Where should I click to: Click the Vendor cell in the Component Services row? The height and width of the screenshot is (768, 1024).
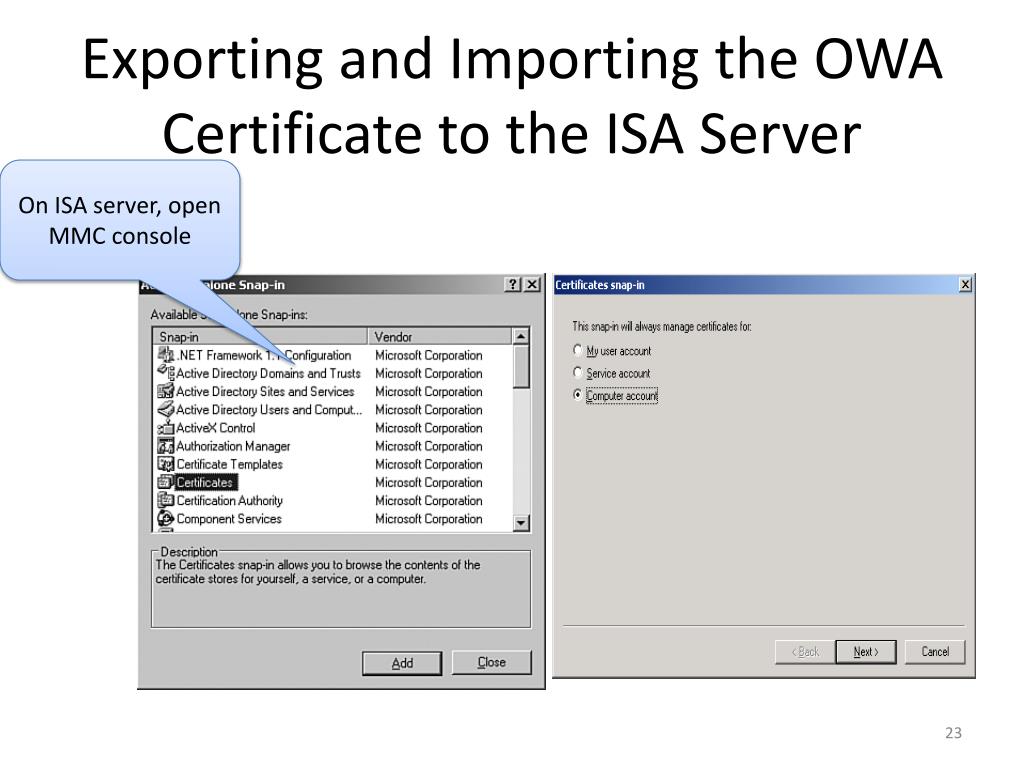(x=428, y=519)
